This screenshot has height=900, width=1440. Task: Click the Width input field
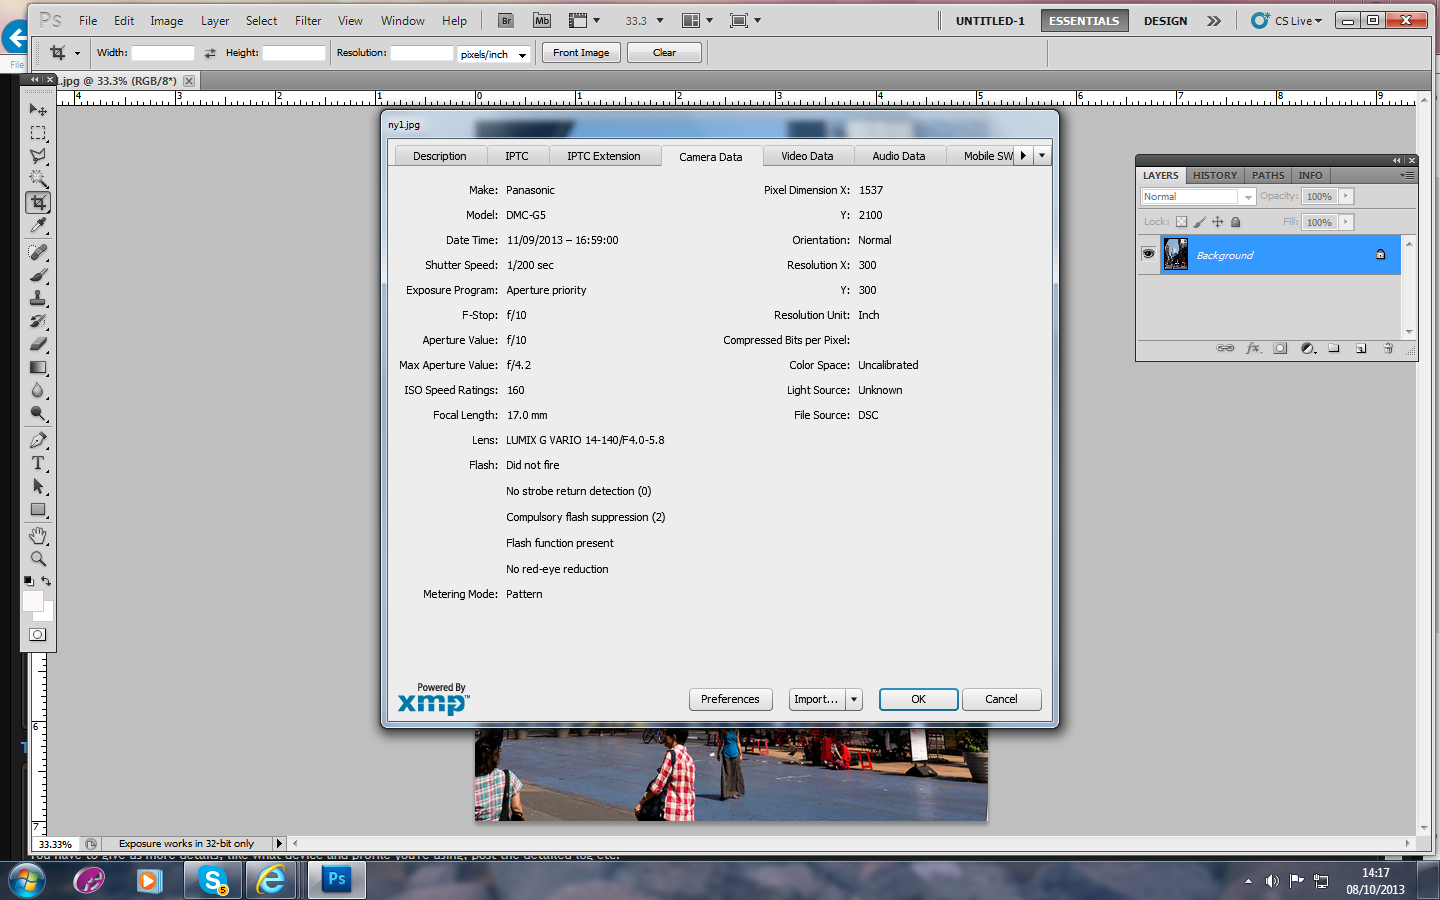[x=162, y=53]
